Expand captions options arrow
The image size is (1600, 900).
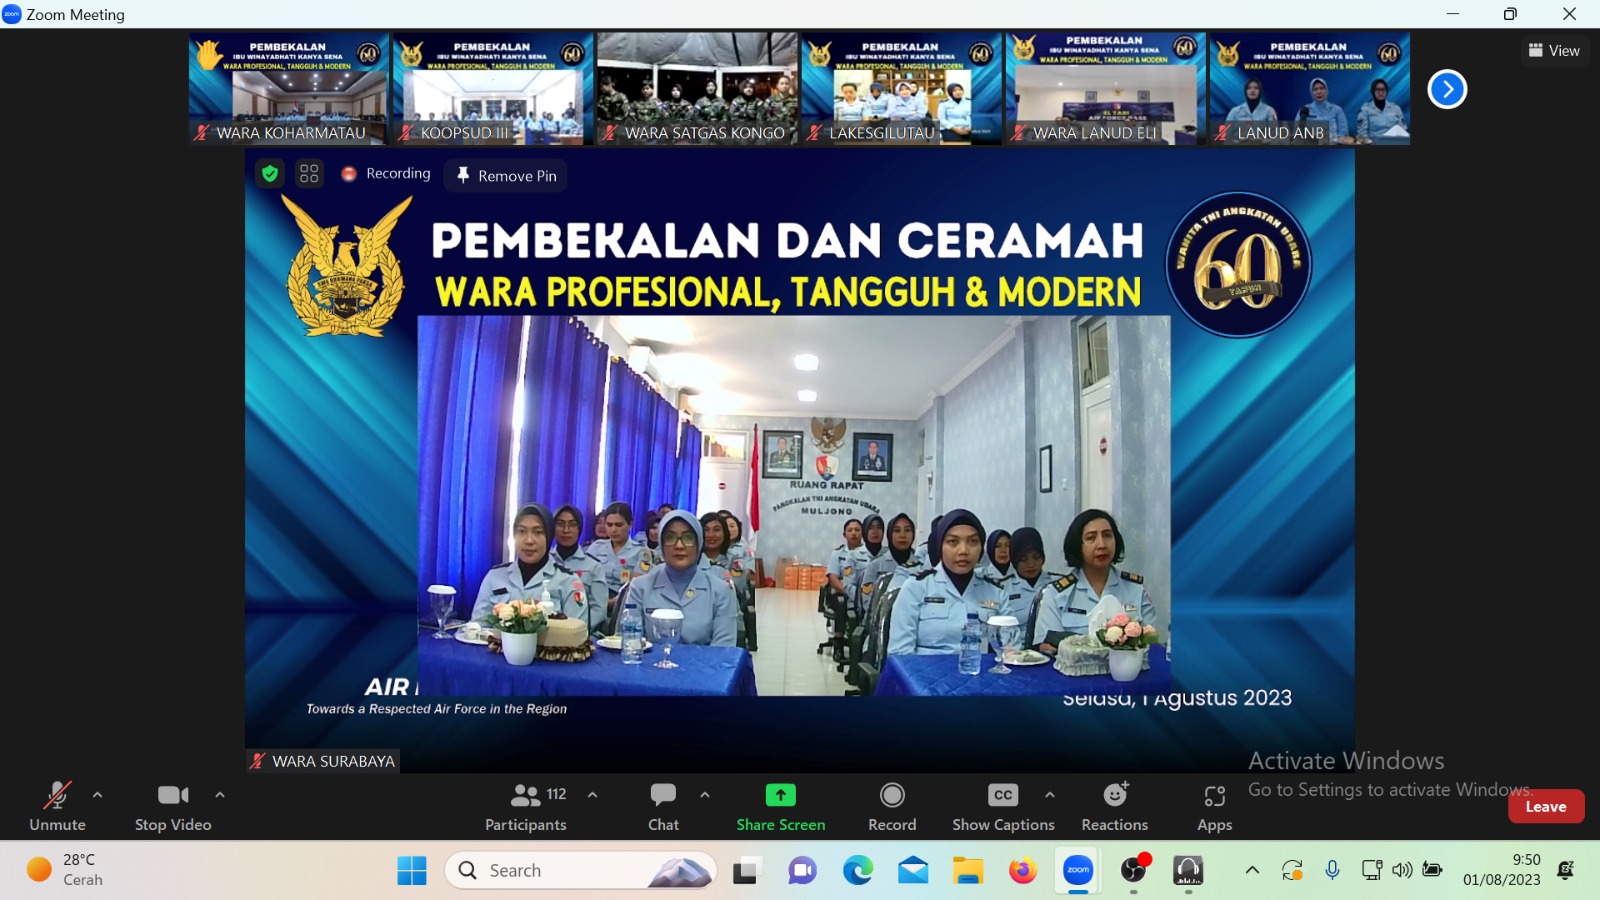coord(1050,795)
